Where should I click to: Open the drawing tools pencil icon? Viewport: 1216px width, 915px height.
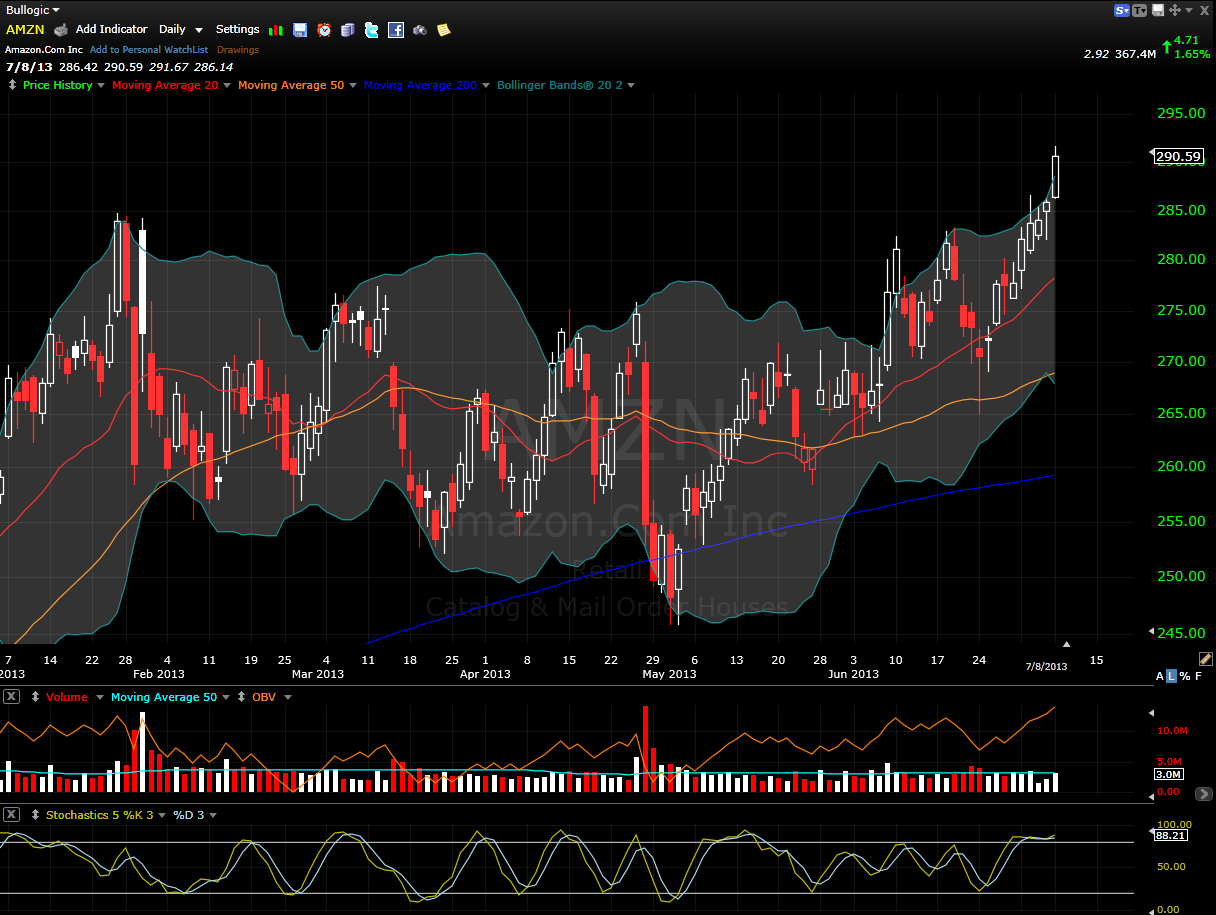click(1205, 659)
